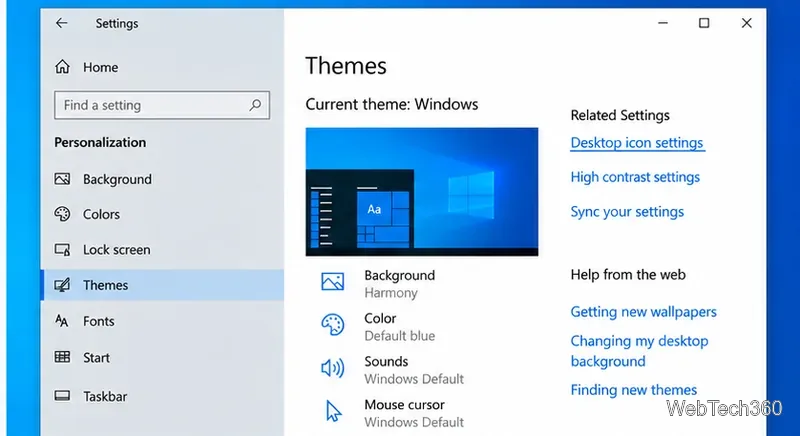800x436 pixels.
Task: Open the Colors settings page
Action: point(162,214)
